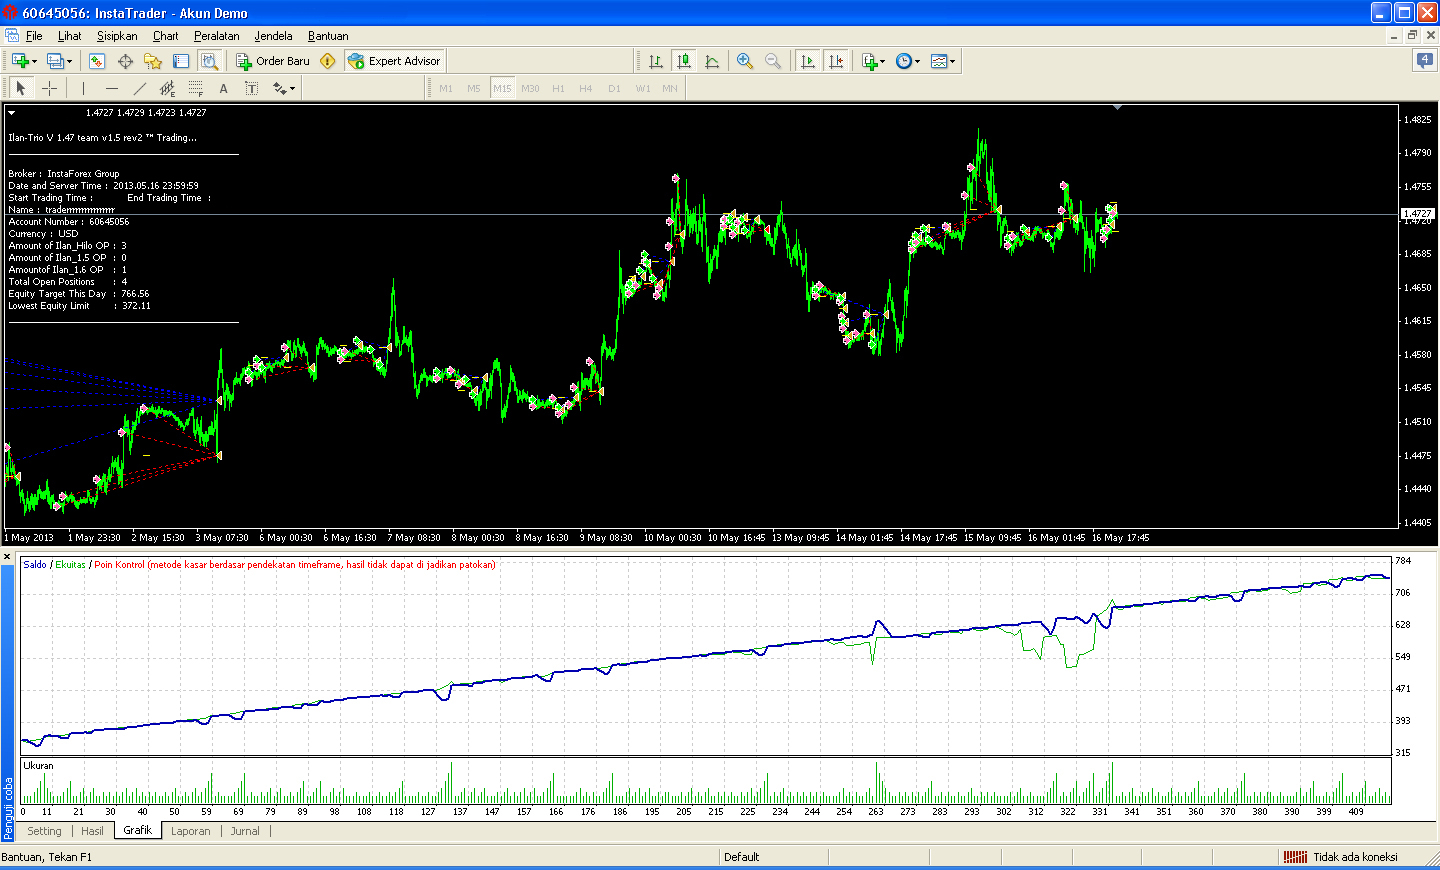Switch to bar chart display
The width and height of the screenshot is (1440, 870).
pyautogui.click(x=655, y=61)
